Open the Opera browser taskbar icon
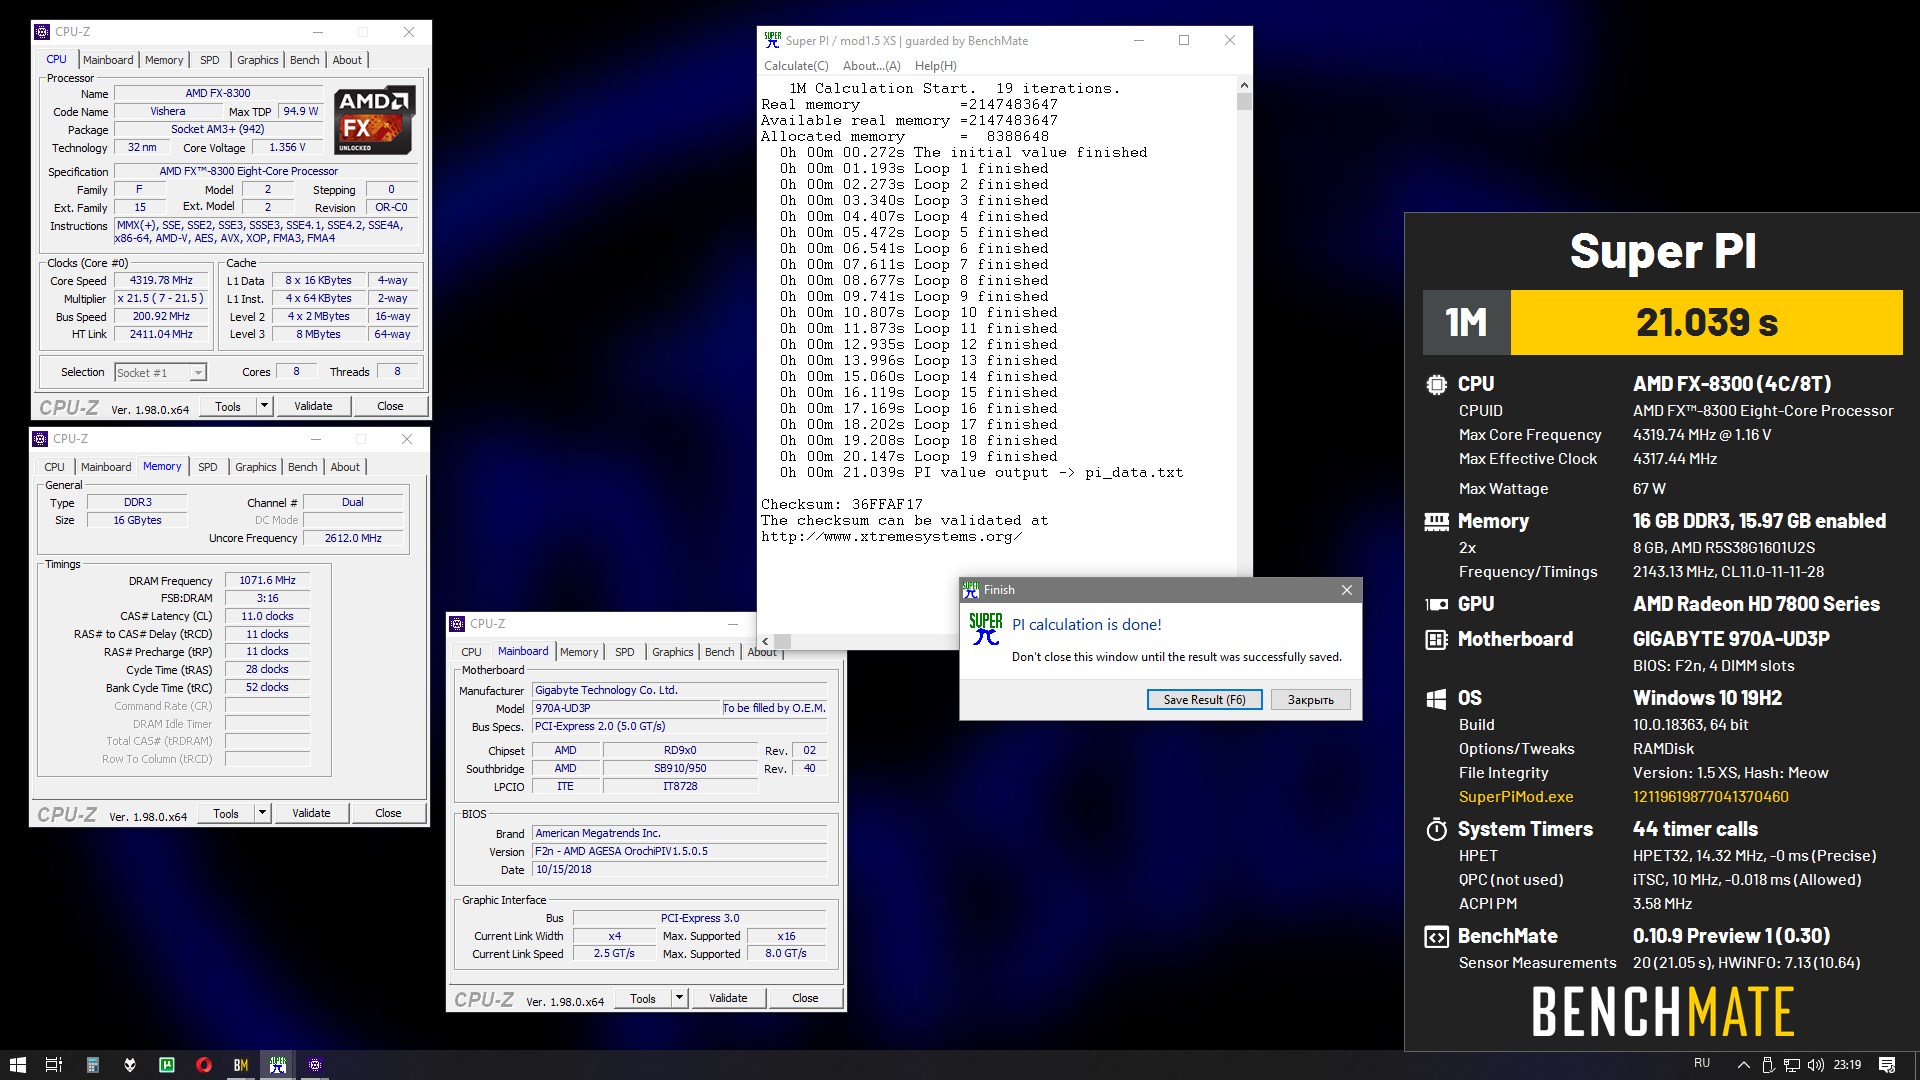 [204, 1065]
